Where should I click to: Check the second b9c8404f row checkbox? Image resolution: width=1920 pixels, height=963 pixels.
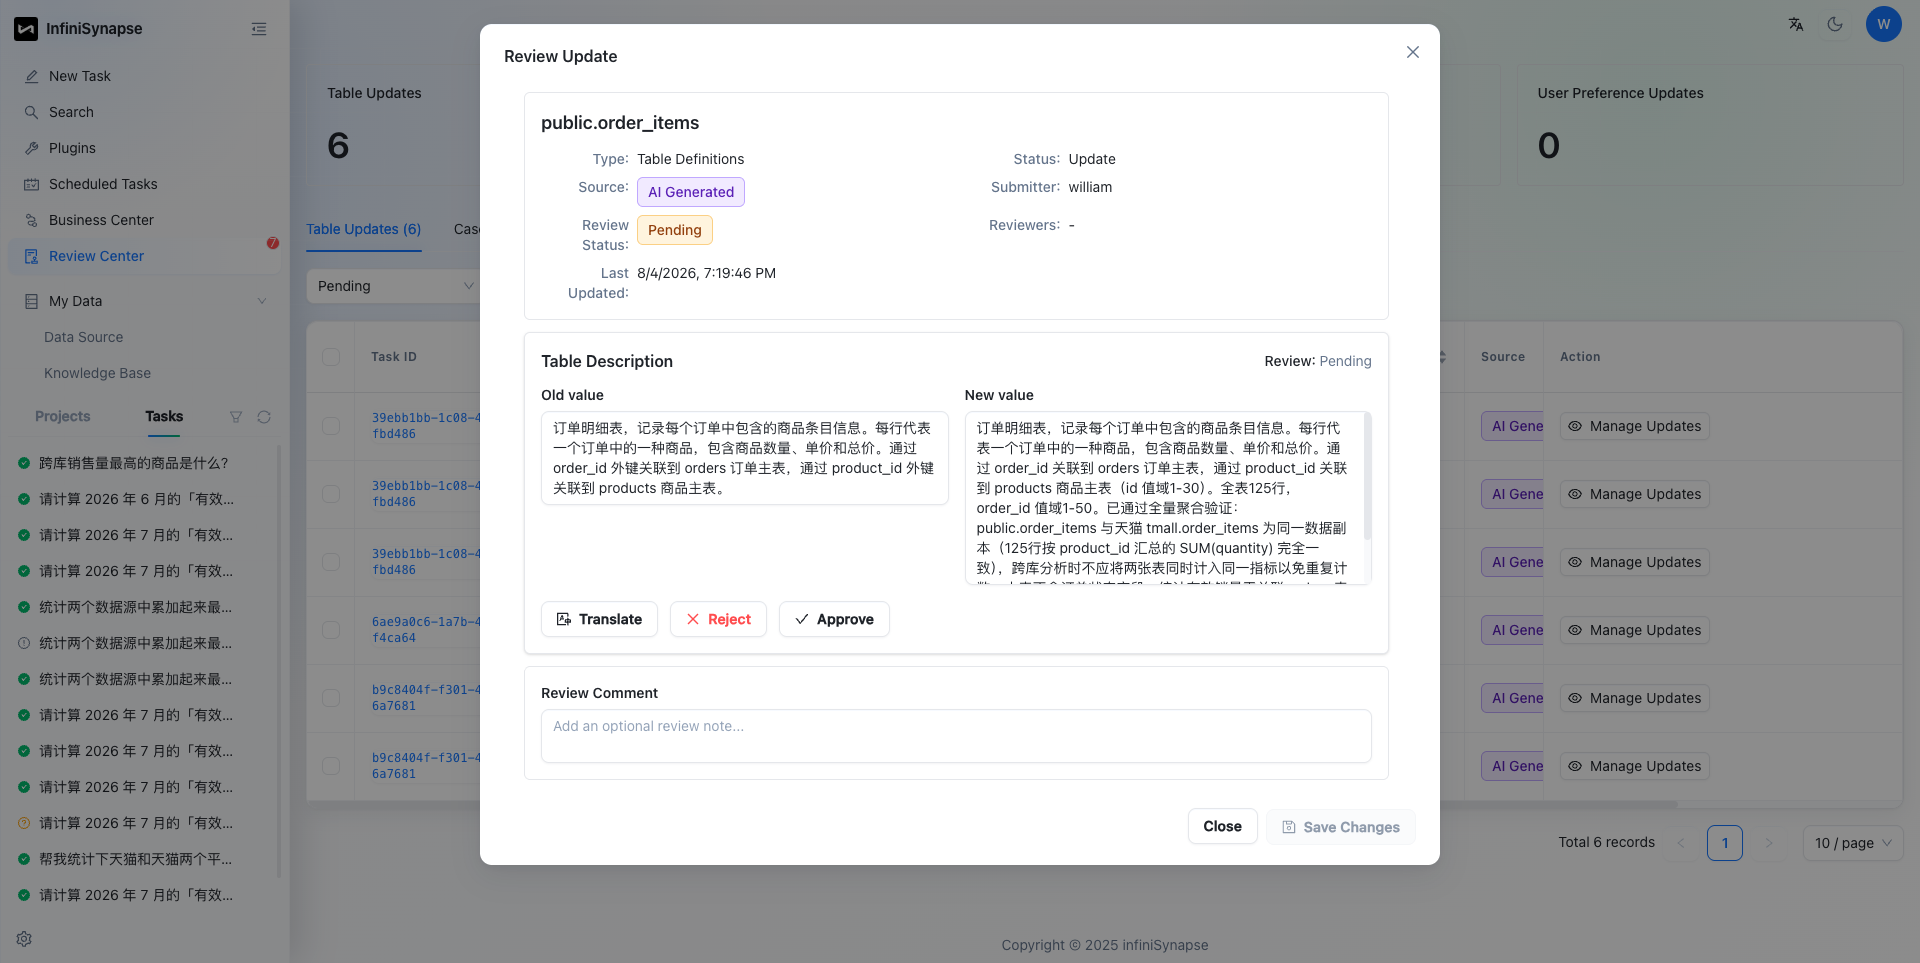(x=331, y=766)
